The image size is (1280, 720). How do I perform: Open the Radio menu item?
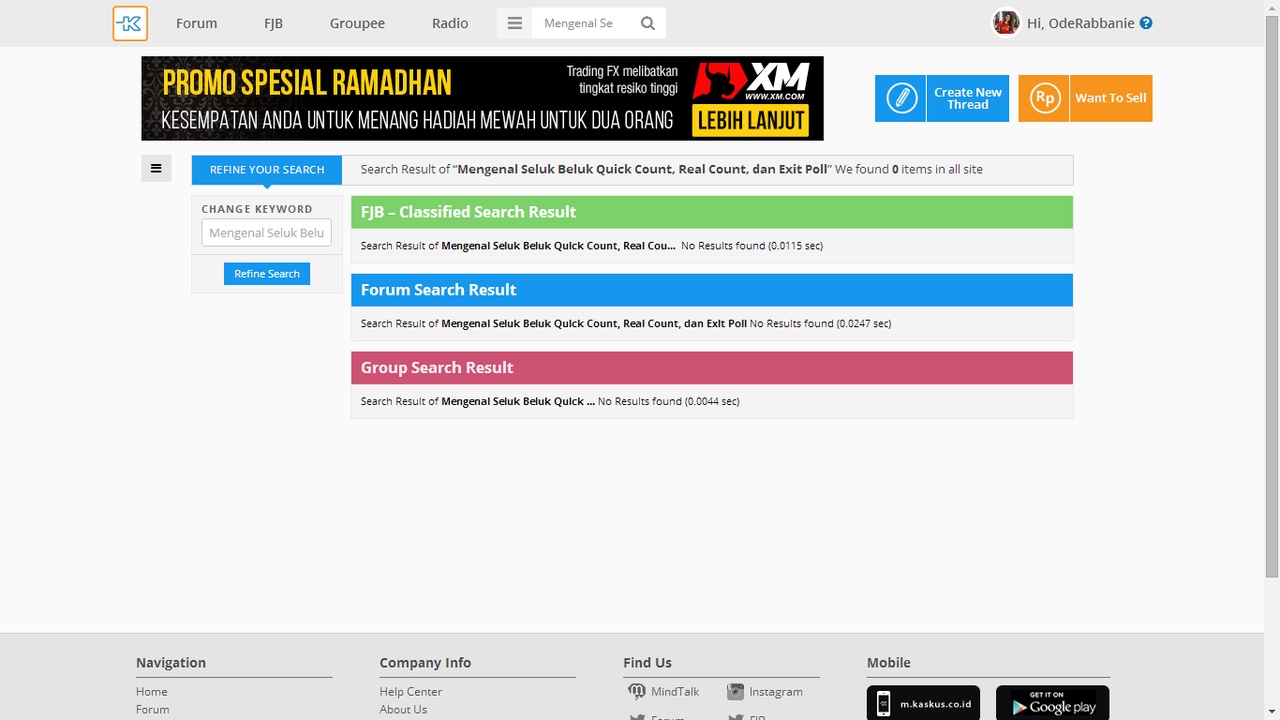(x=450, y=23)
